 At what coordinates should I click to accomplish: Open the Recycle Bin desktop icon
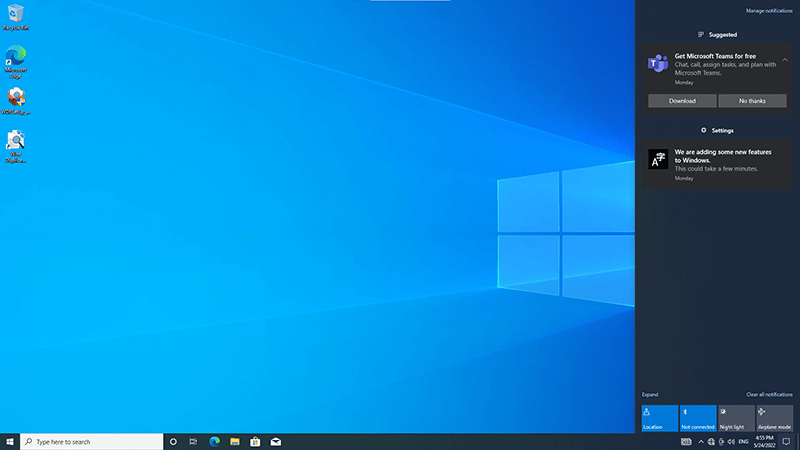pos(15,17)
